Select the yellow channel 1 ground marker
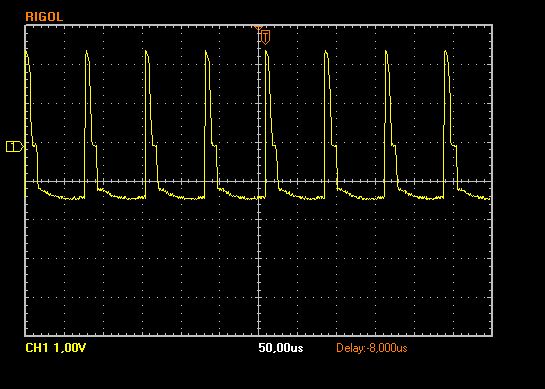Viewport: 545px width, 389px height. 15,147
